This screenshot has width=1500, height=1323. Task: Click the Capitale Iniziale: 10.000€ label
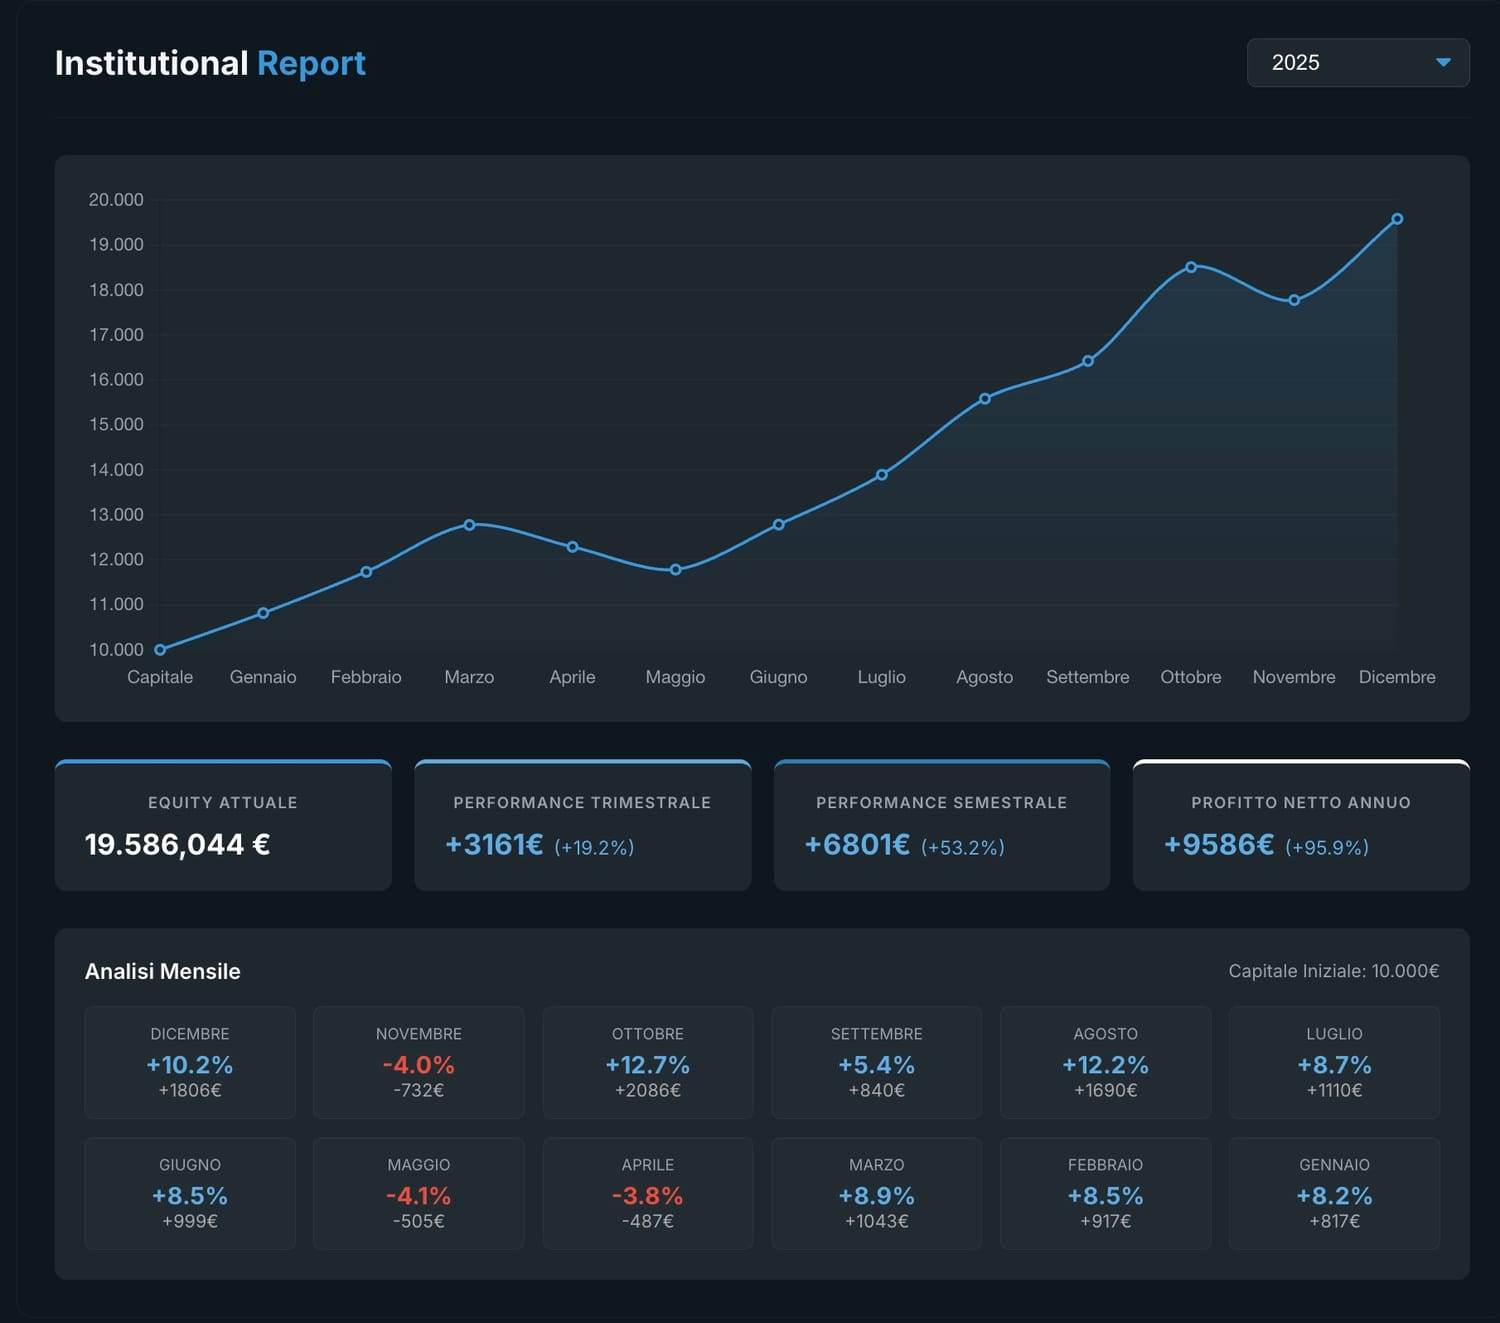(x=1334, y=970)
